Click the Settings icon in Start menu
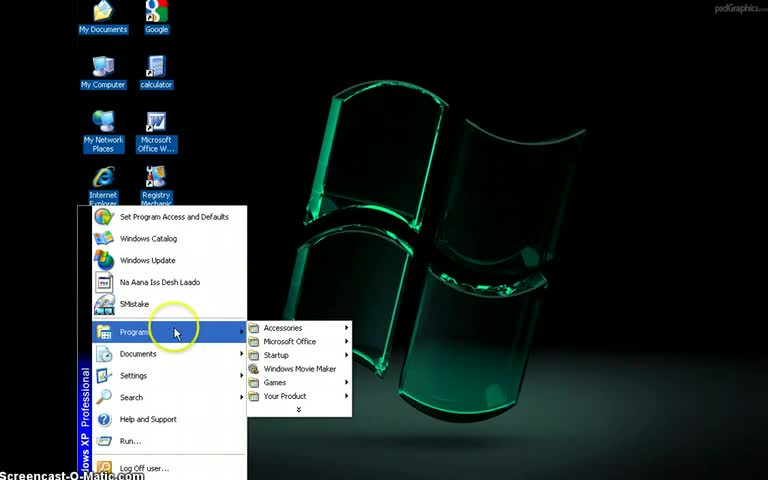 (x=104, y=376)
